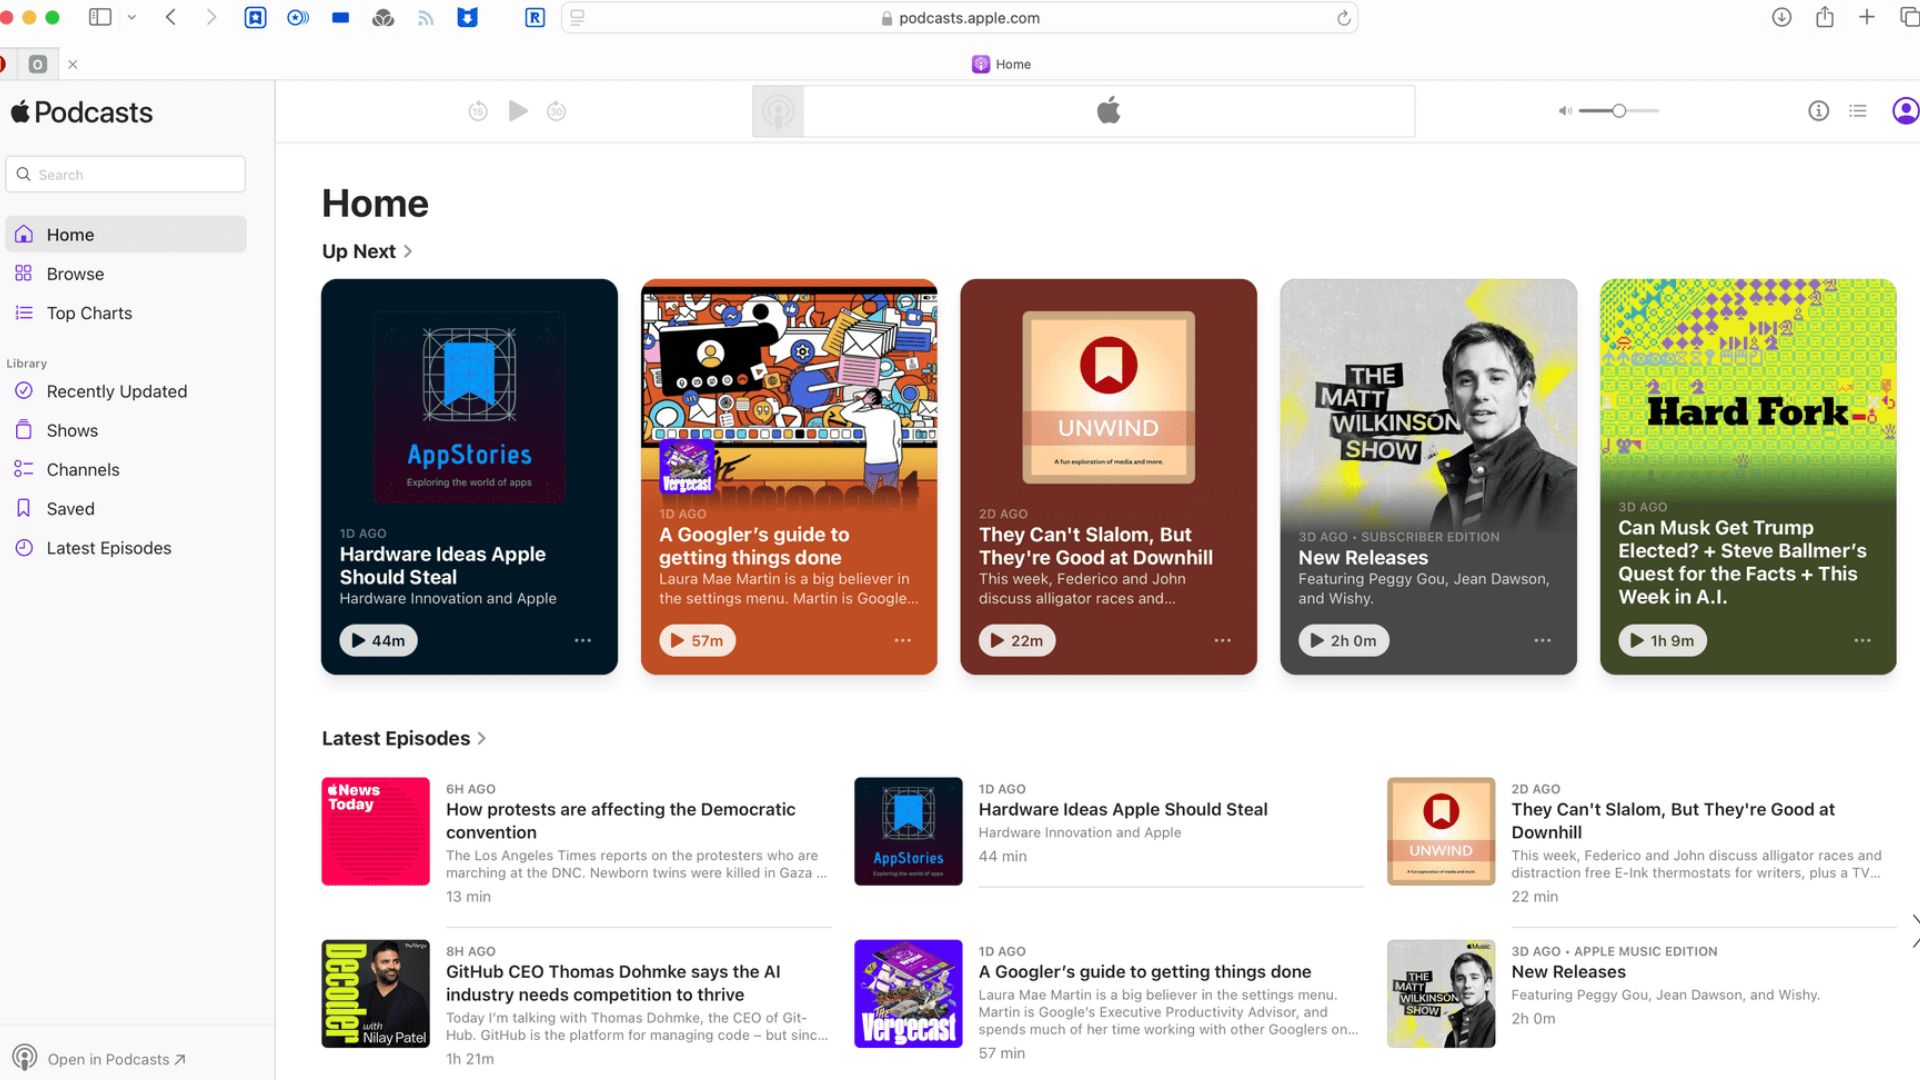Click the podcasts.apple.com address bar

(x=960, y=17)
